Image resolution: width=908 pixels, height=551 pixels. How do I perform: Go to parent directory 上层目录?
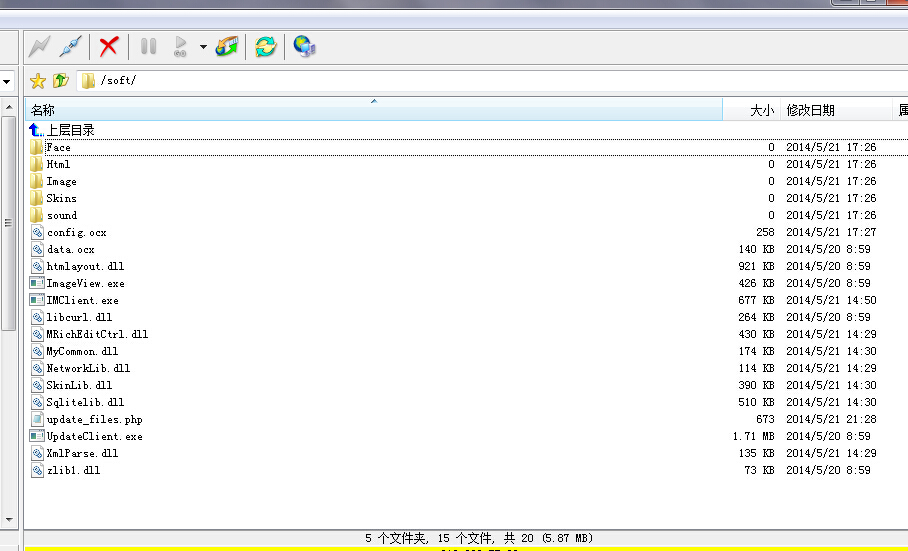[x=70, y=130]
